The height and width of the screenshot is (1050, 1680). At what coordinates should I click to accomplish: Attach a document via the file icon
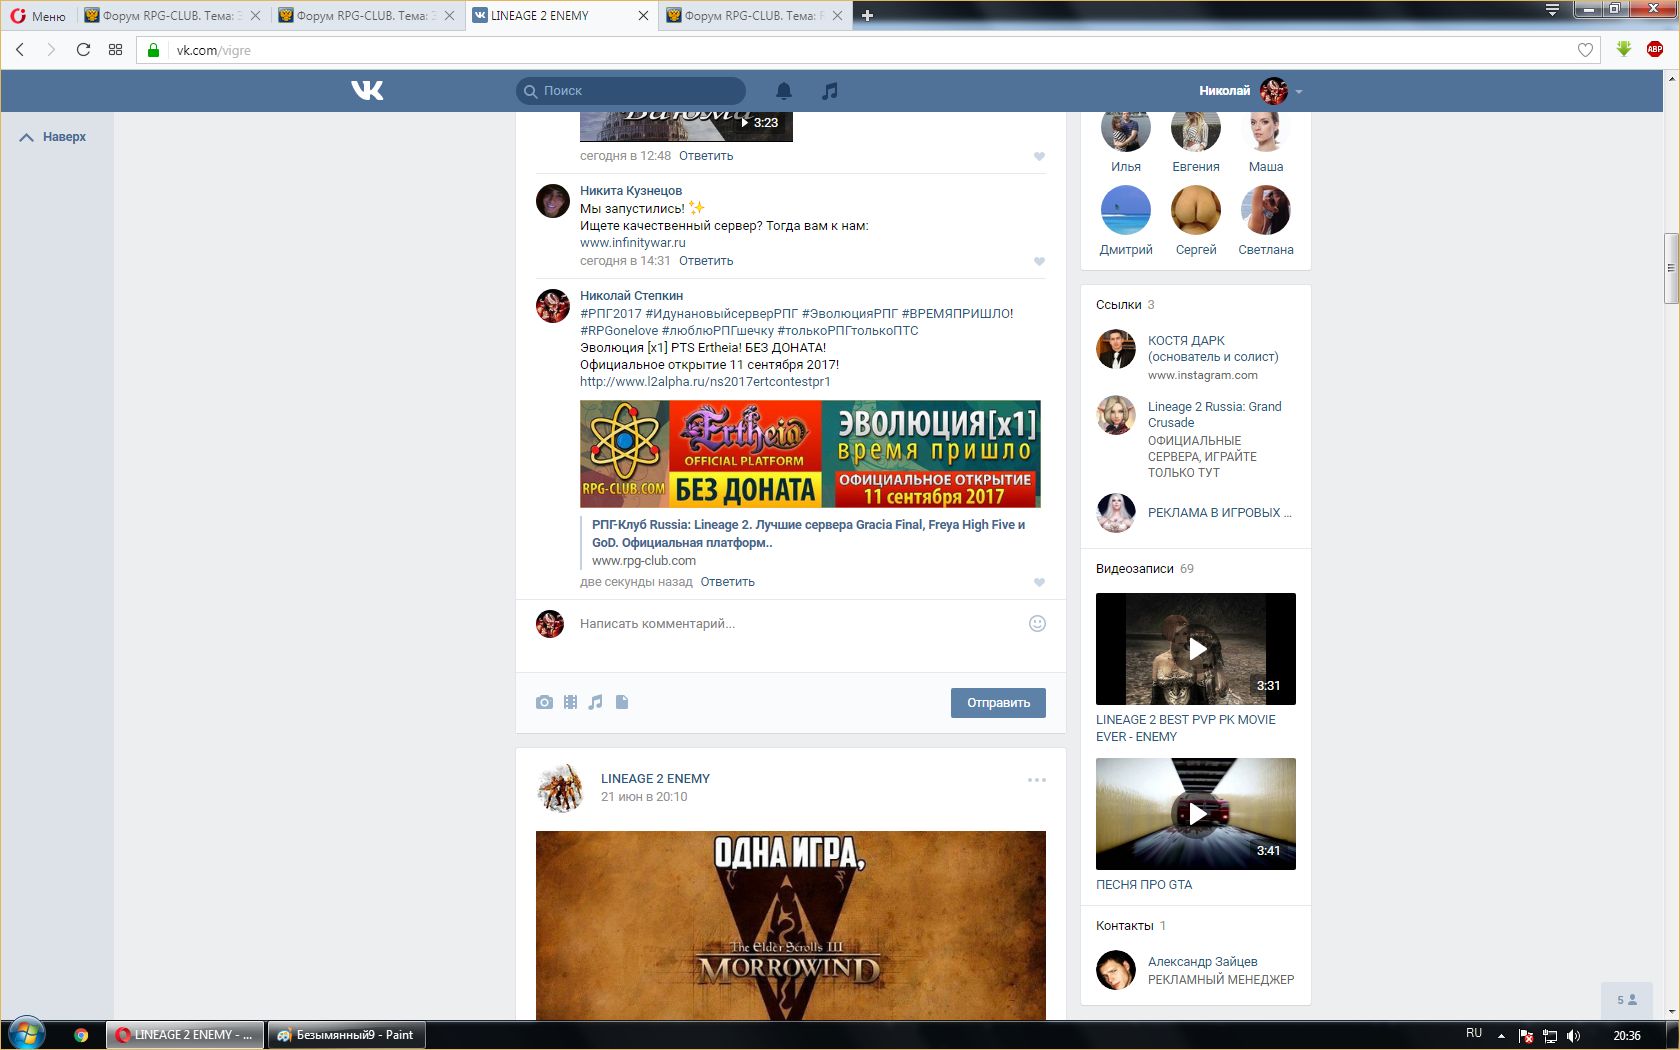622,702
